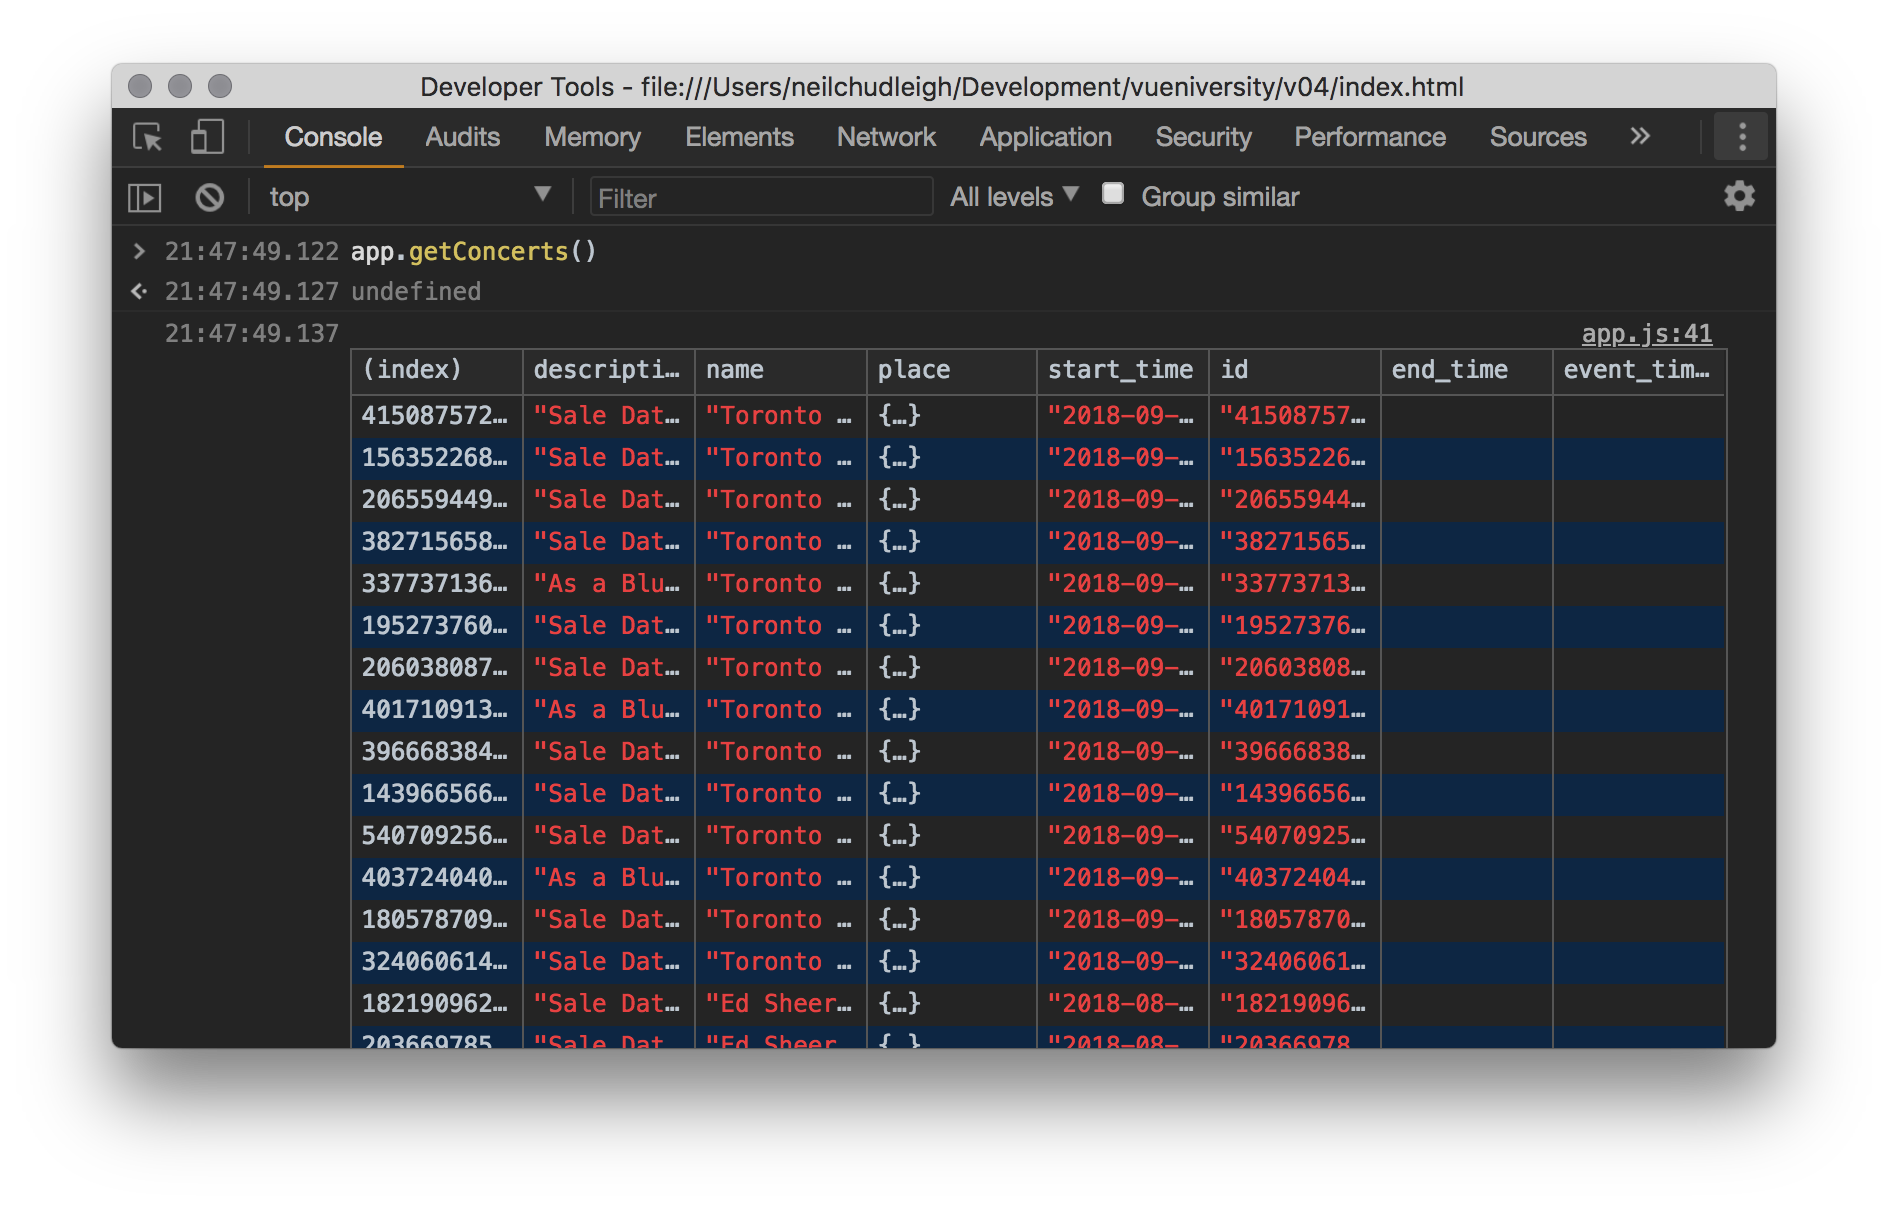Viewport: 1888px width, 1208px height.
Task: Switch to the Sources panel
Action: 1538,137
